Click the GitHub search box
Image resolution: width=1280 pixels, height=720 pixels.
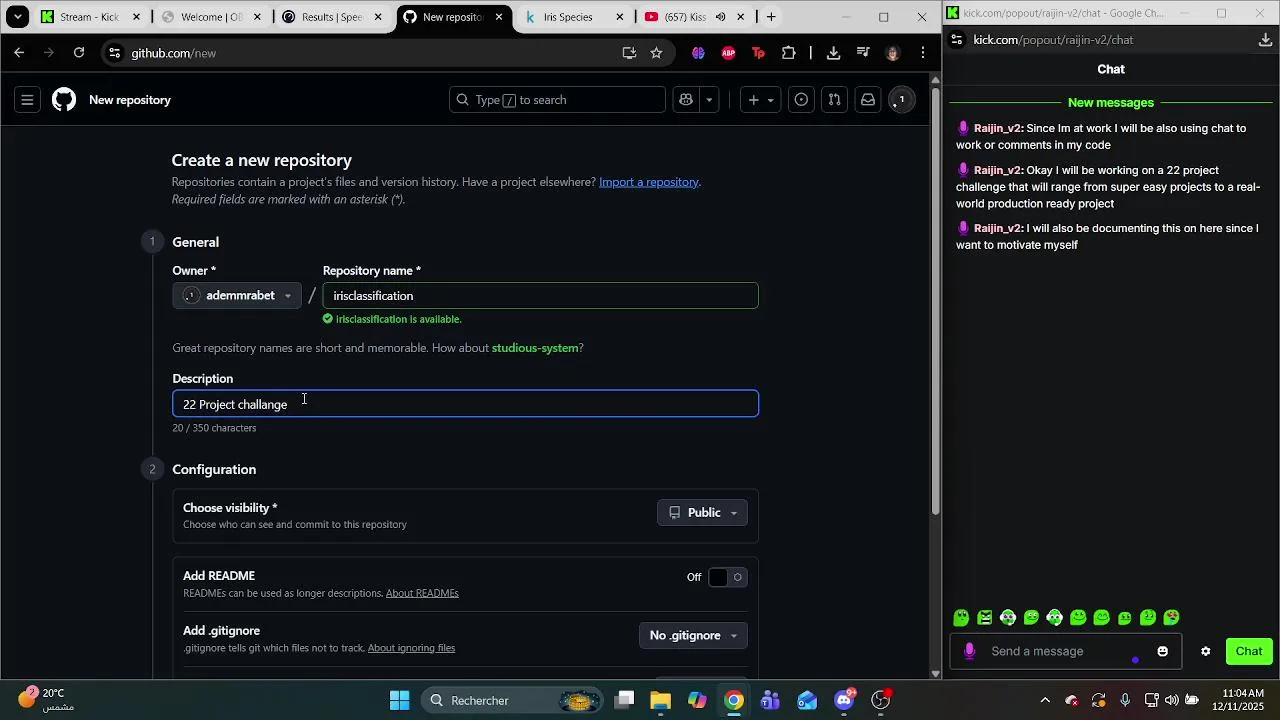557,100
